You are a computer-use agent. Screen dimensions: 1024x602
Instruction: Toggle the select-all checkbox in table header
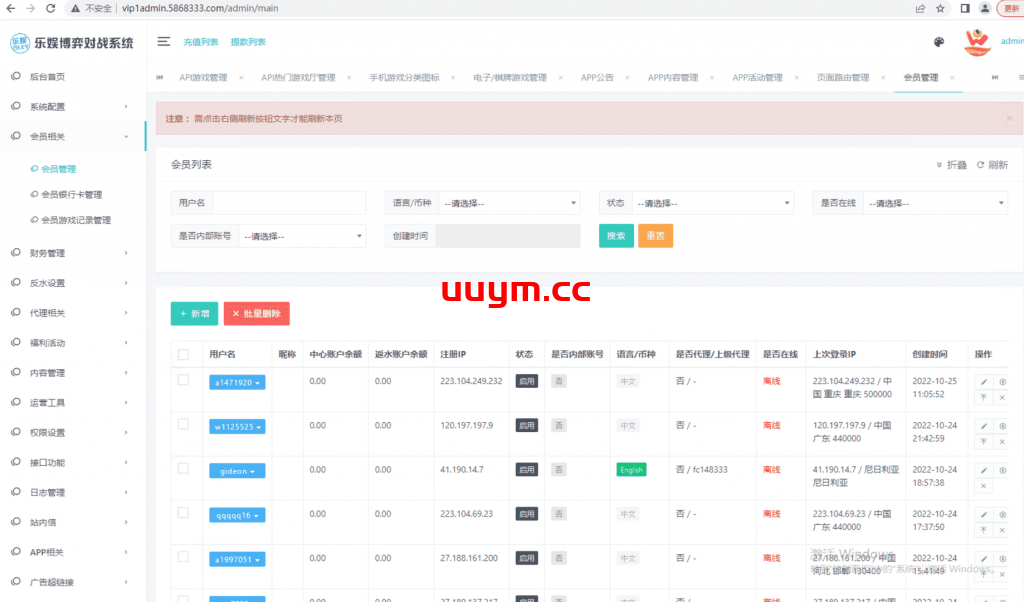click(183, 354)
